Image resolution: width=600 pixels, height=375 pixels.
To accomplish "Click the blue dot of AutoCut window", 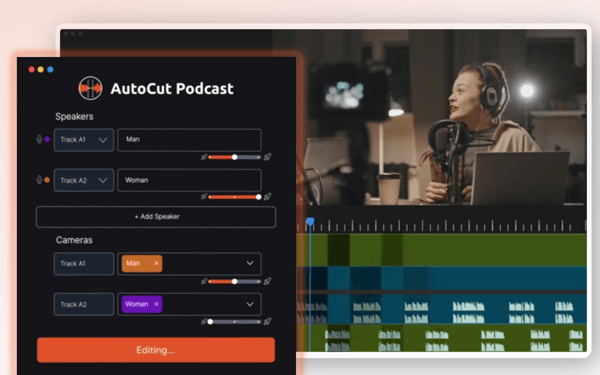I will (50, 69).
